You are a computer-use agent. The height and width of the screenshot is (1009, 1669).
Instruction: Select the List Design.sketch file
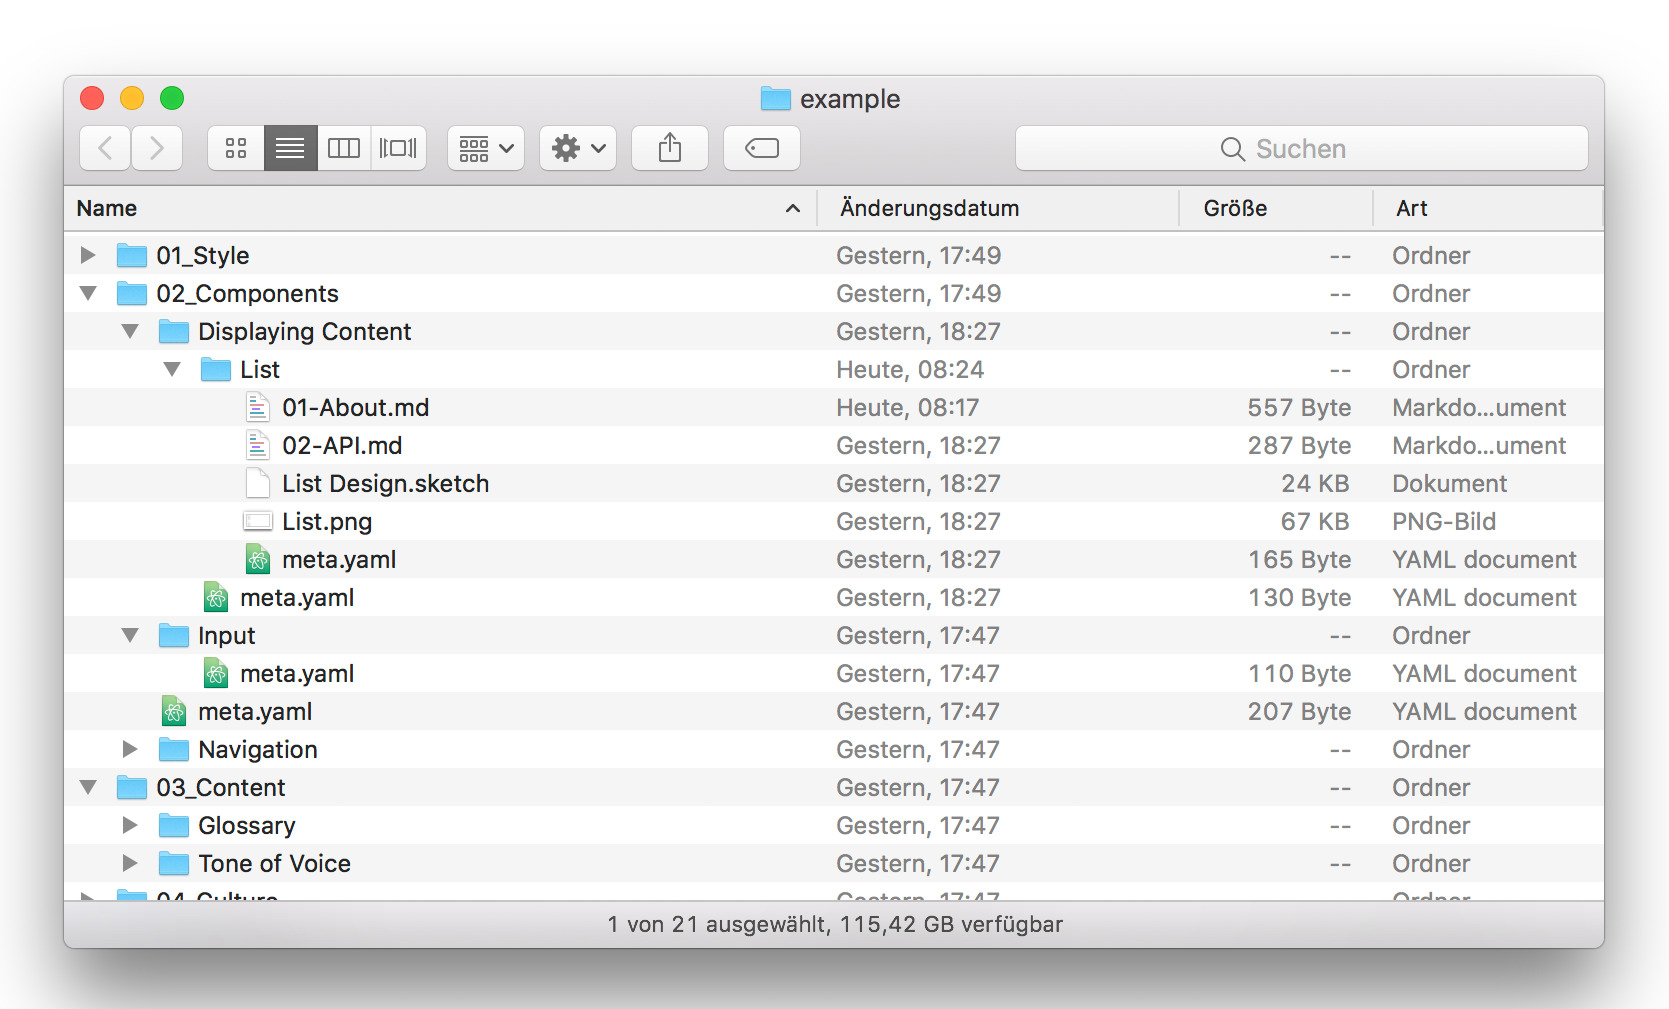coord(385,484)
